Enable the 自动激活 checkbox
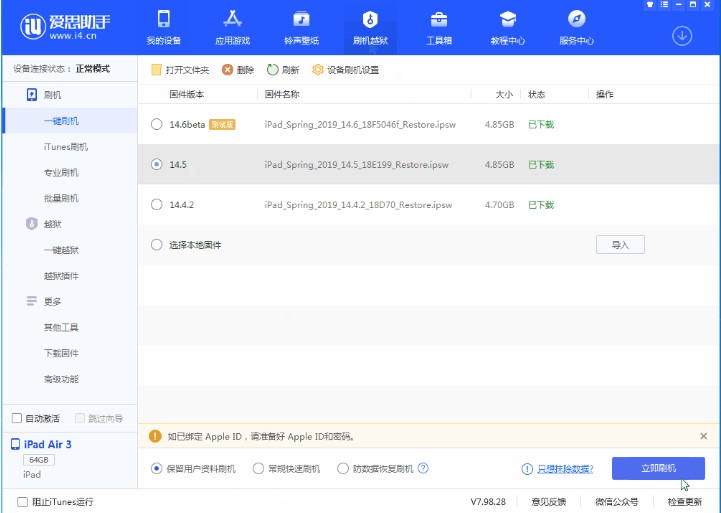The height and width of the screenshot is (513, 721). click(x=17, y=418)
